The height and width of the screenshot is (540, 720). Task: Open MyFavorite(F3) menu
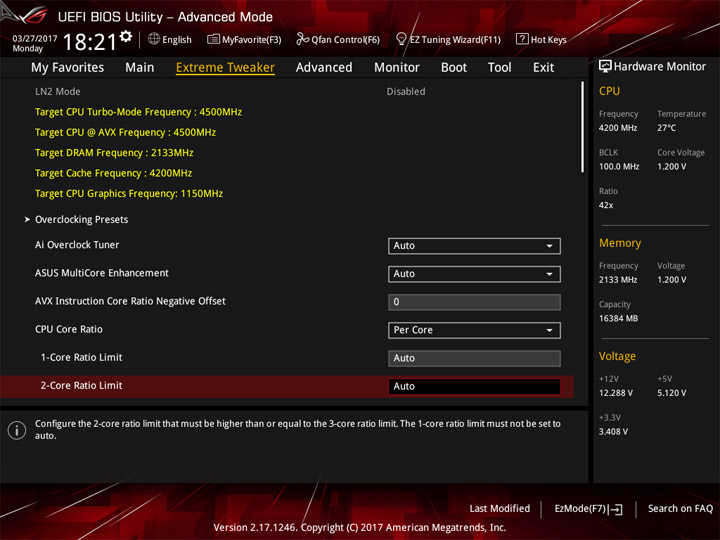tap(244, 39)
